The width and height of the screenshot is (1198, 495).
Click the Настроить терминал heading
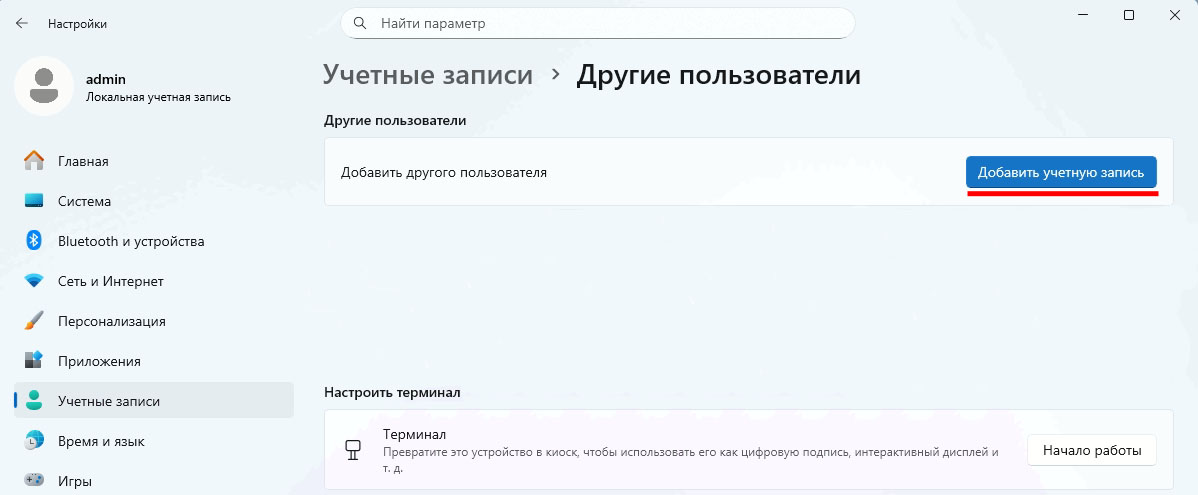tap(393, 393)
